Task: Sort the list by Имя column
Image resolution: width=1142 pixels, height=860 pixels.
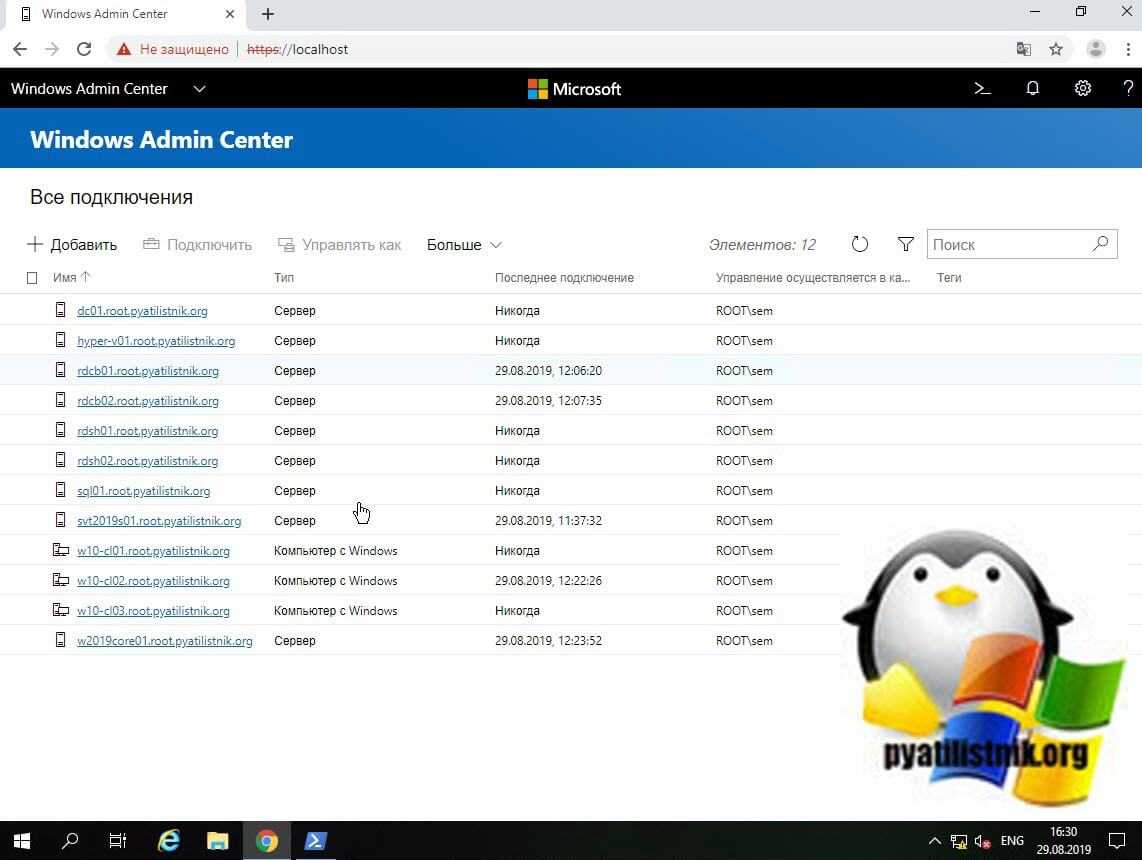Action: (65, 278)
